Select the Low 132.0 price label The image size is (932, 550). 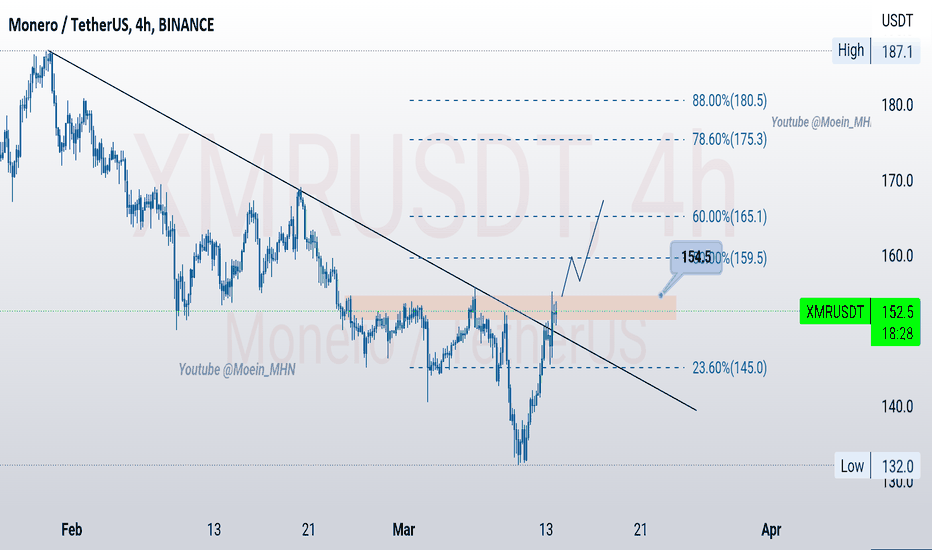pyautogui.click(x=877, y=466)
